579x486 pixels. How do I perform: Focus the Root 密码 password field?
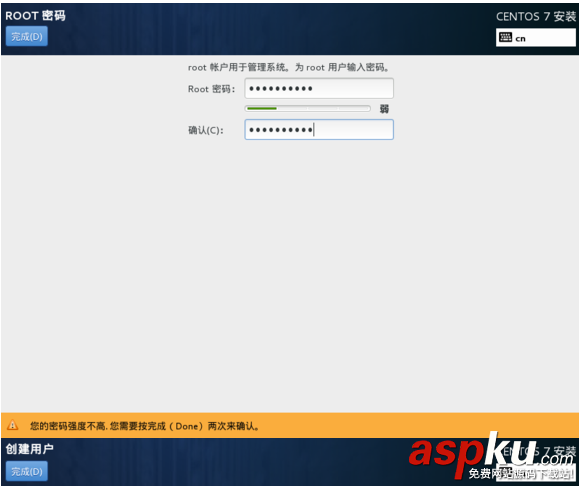tap(319, 88)
